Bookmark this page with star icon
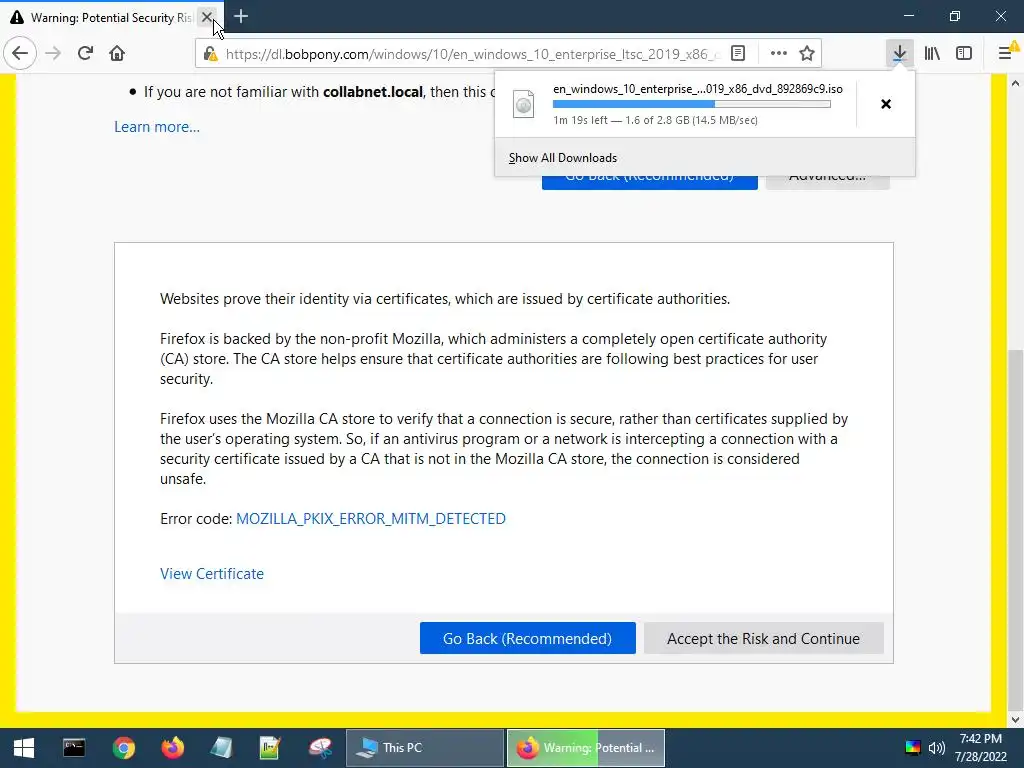This screenshot has width=1024, height=768. [807, 53]
